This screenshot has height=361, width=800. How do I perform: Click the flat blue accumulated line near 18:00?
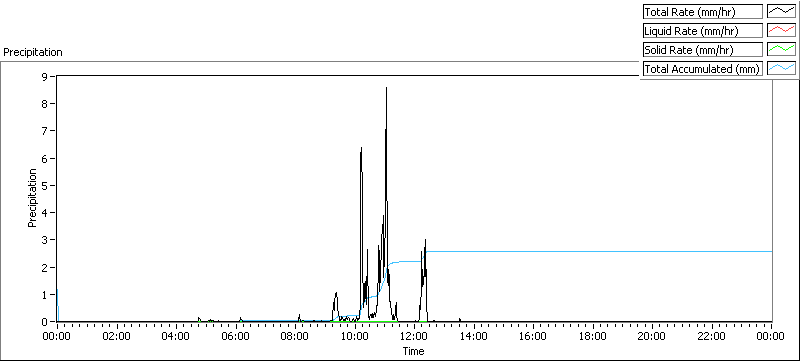(593, 251)
